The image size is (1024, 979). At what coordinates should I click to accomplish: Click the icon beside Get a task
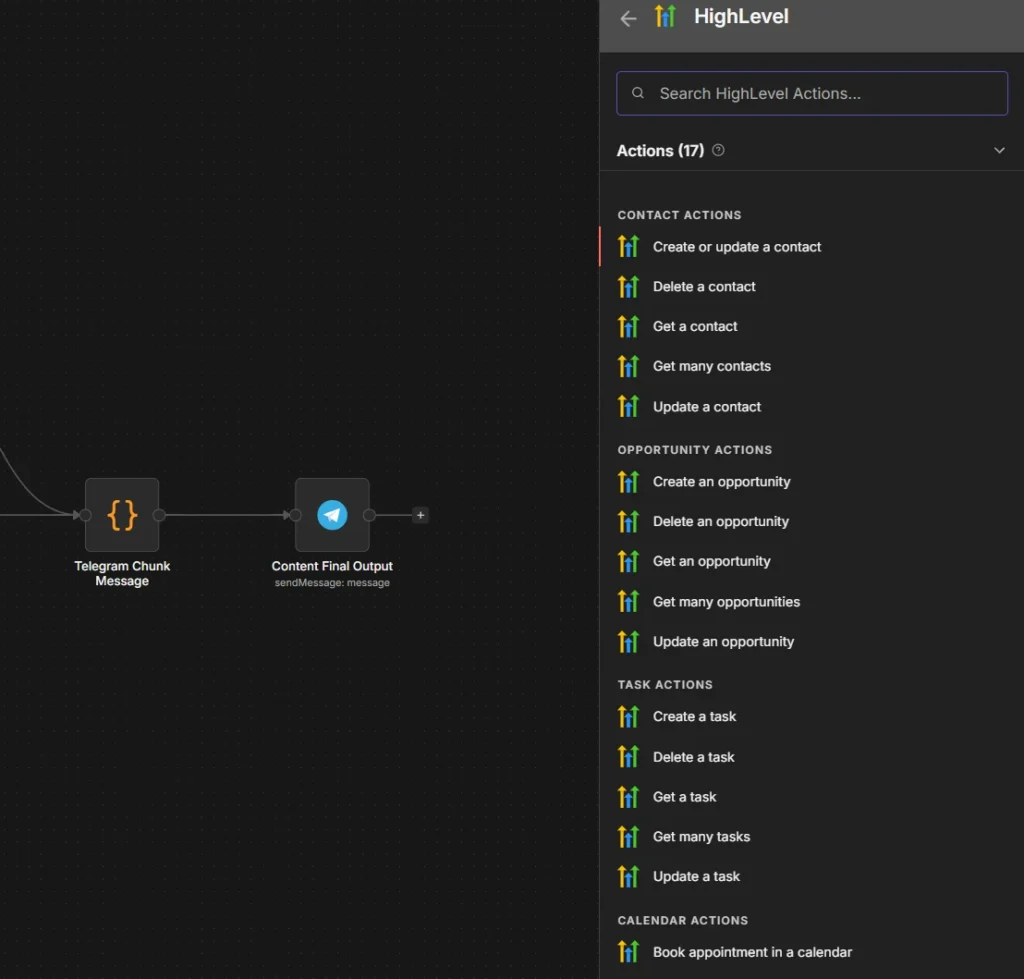click(x=628, y=797)
